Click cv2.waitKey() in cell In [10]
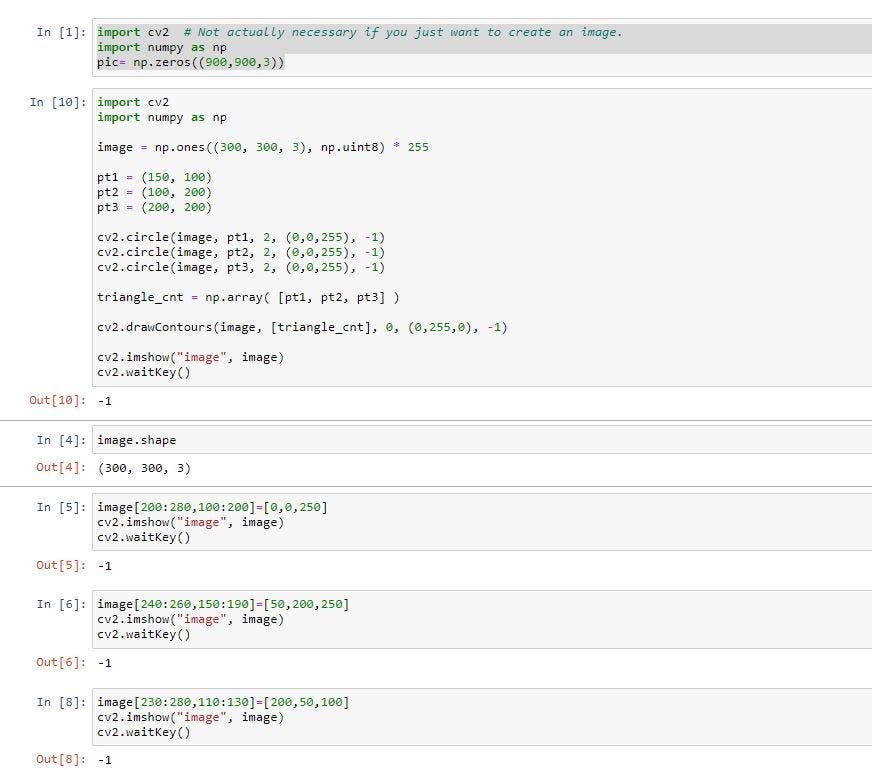Screen dimensions: 872x770 143,372
